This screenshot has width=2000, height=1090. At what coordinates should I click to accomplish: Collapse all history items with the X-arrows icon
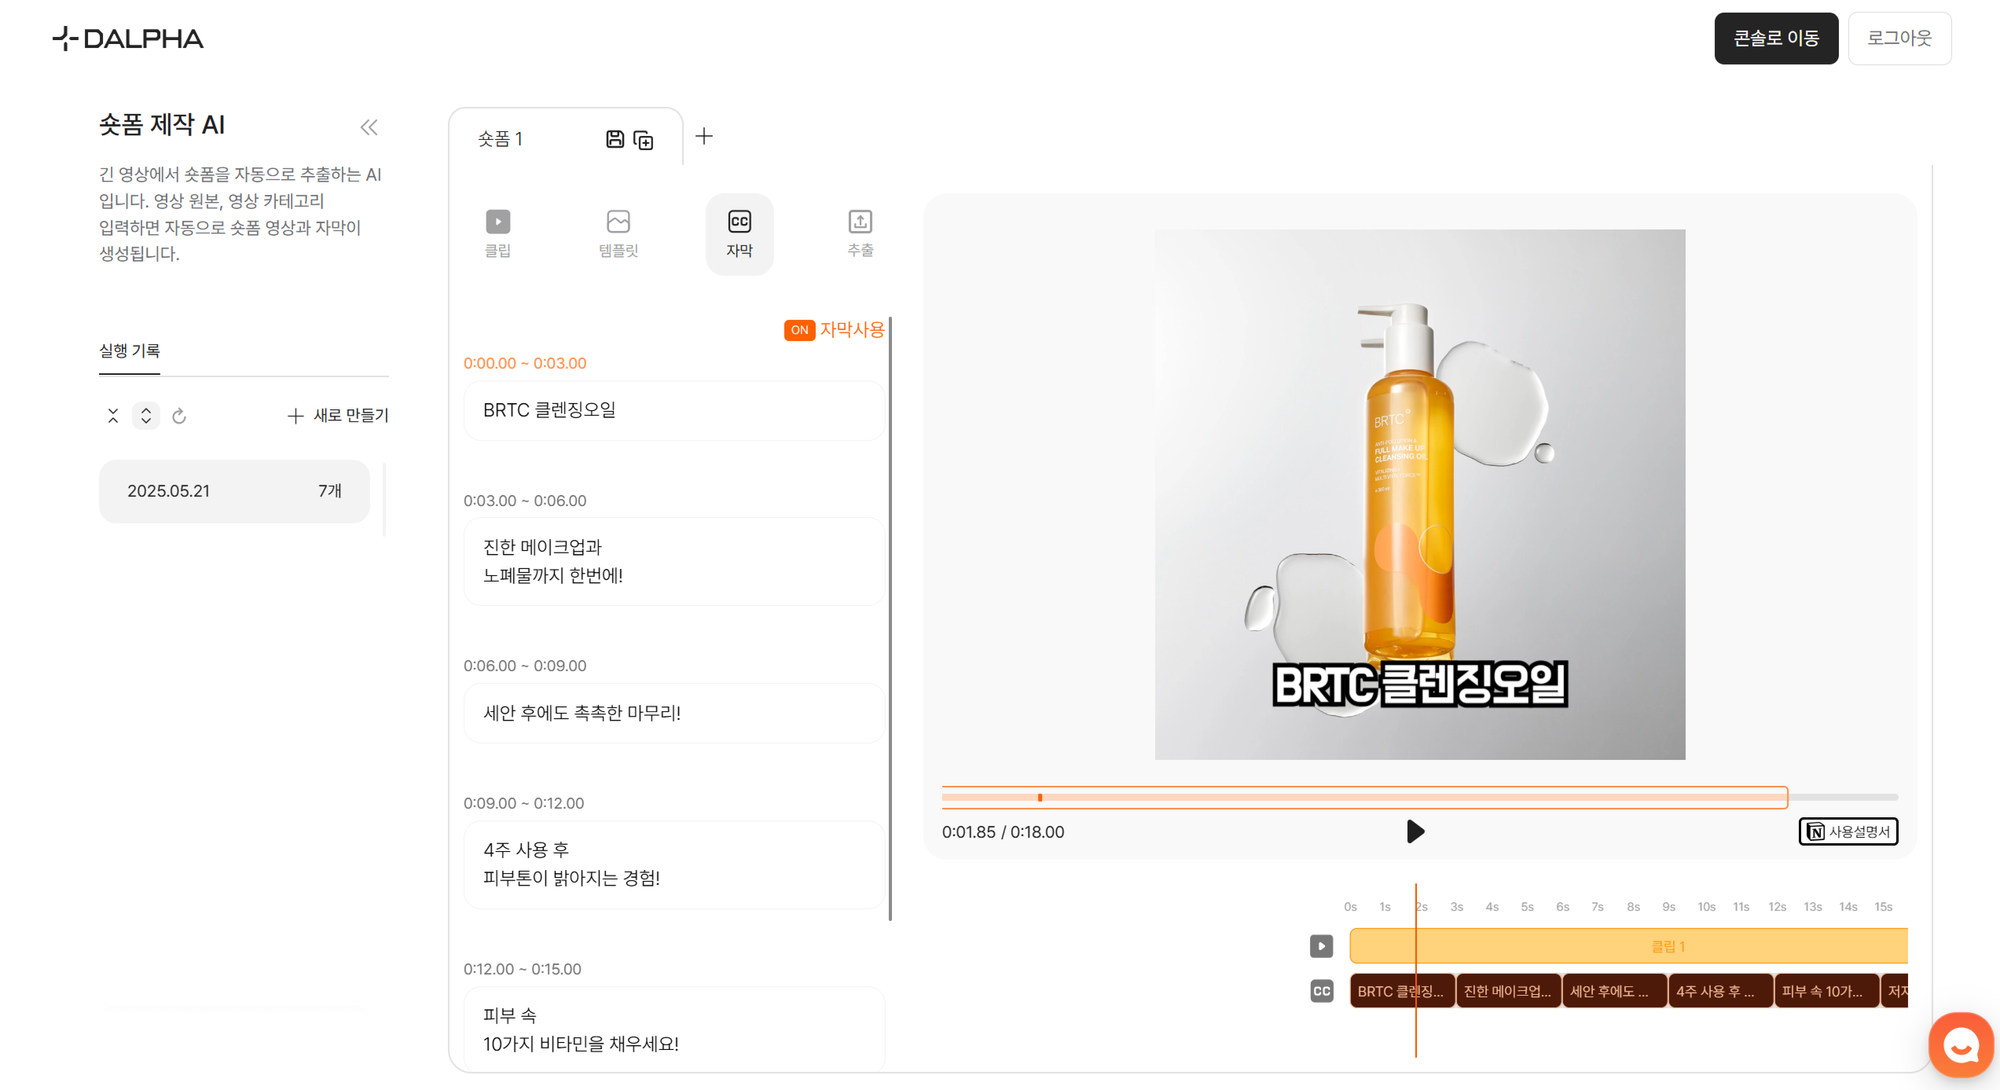pos(113,416)
